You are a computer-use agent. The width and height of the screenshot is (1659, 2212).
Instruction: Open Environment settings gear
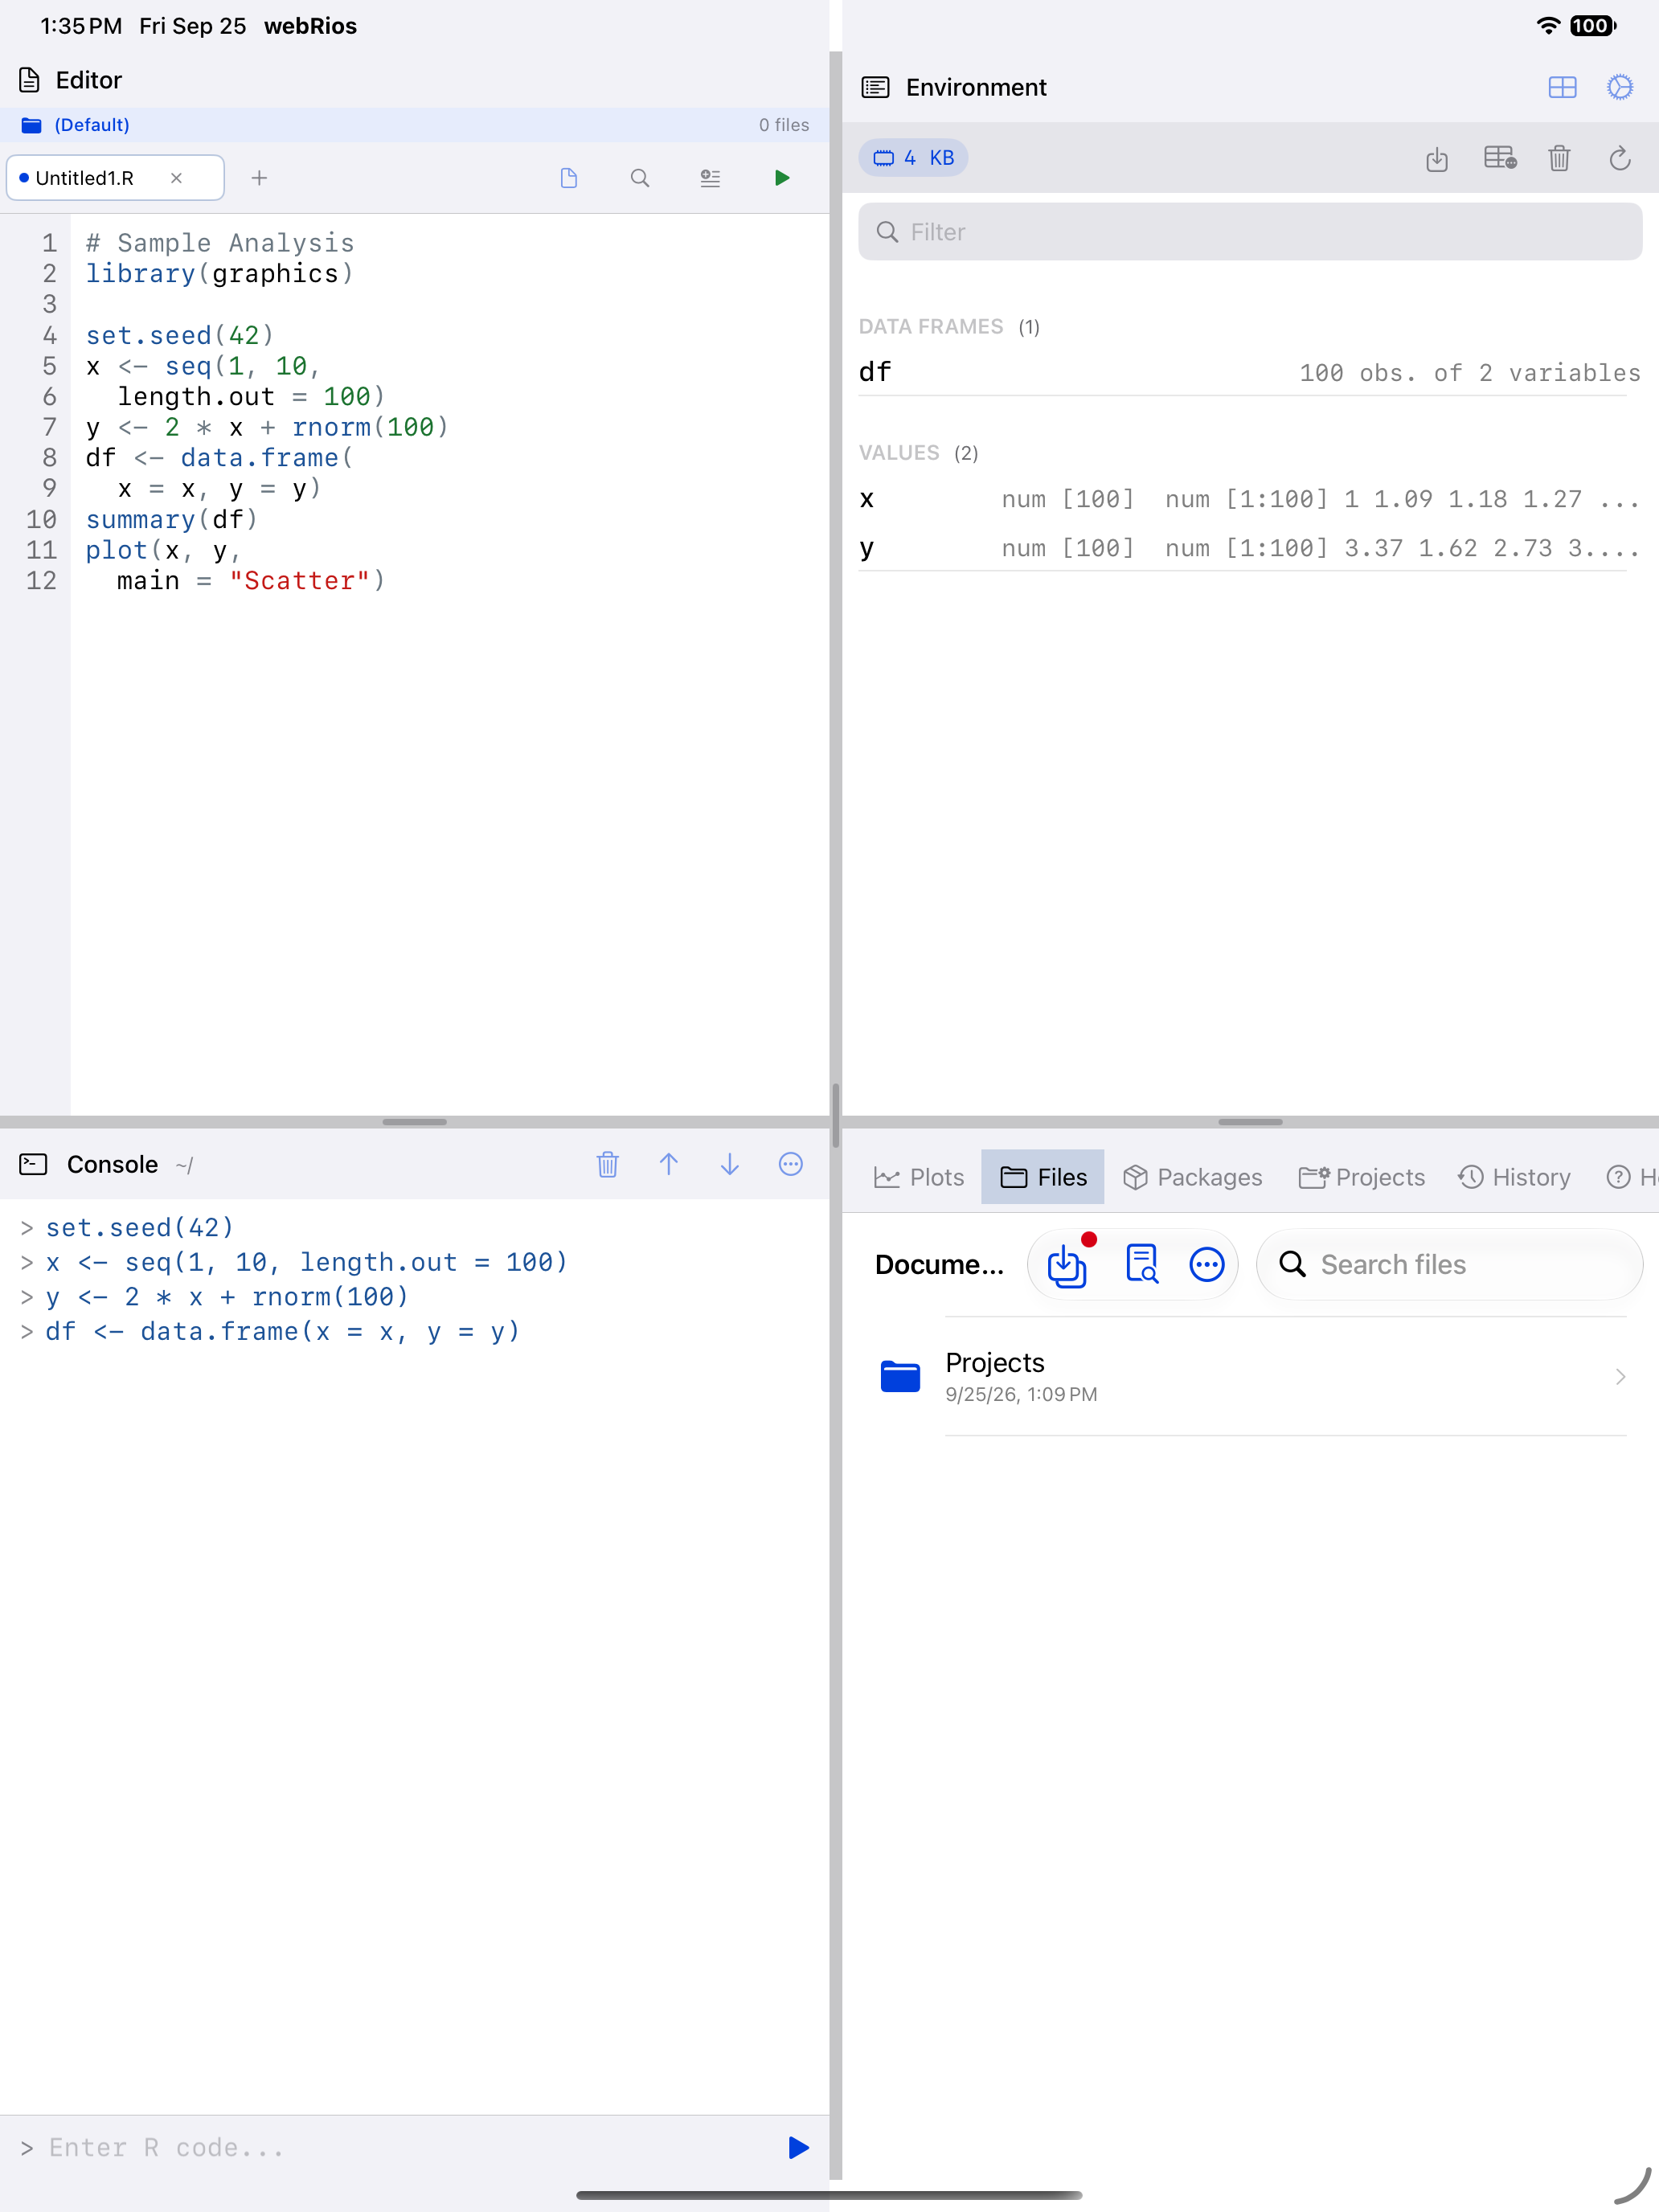(x=1620, y=88)
